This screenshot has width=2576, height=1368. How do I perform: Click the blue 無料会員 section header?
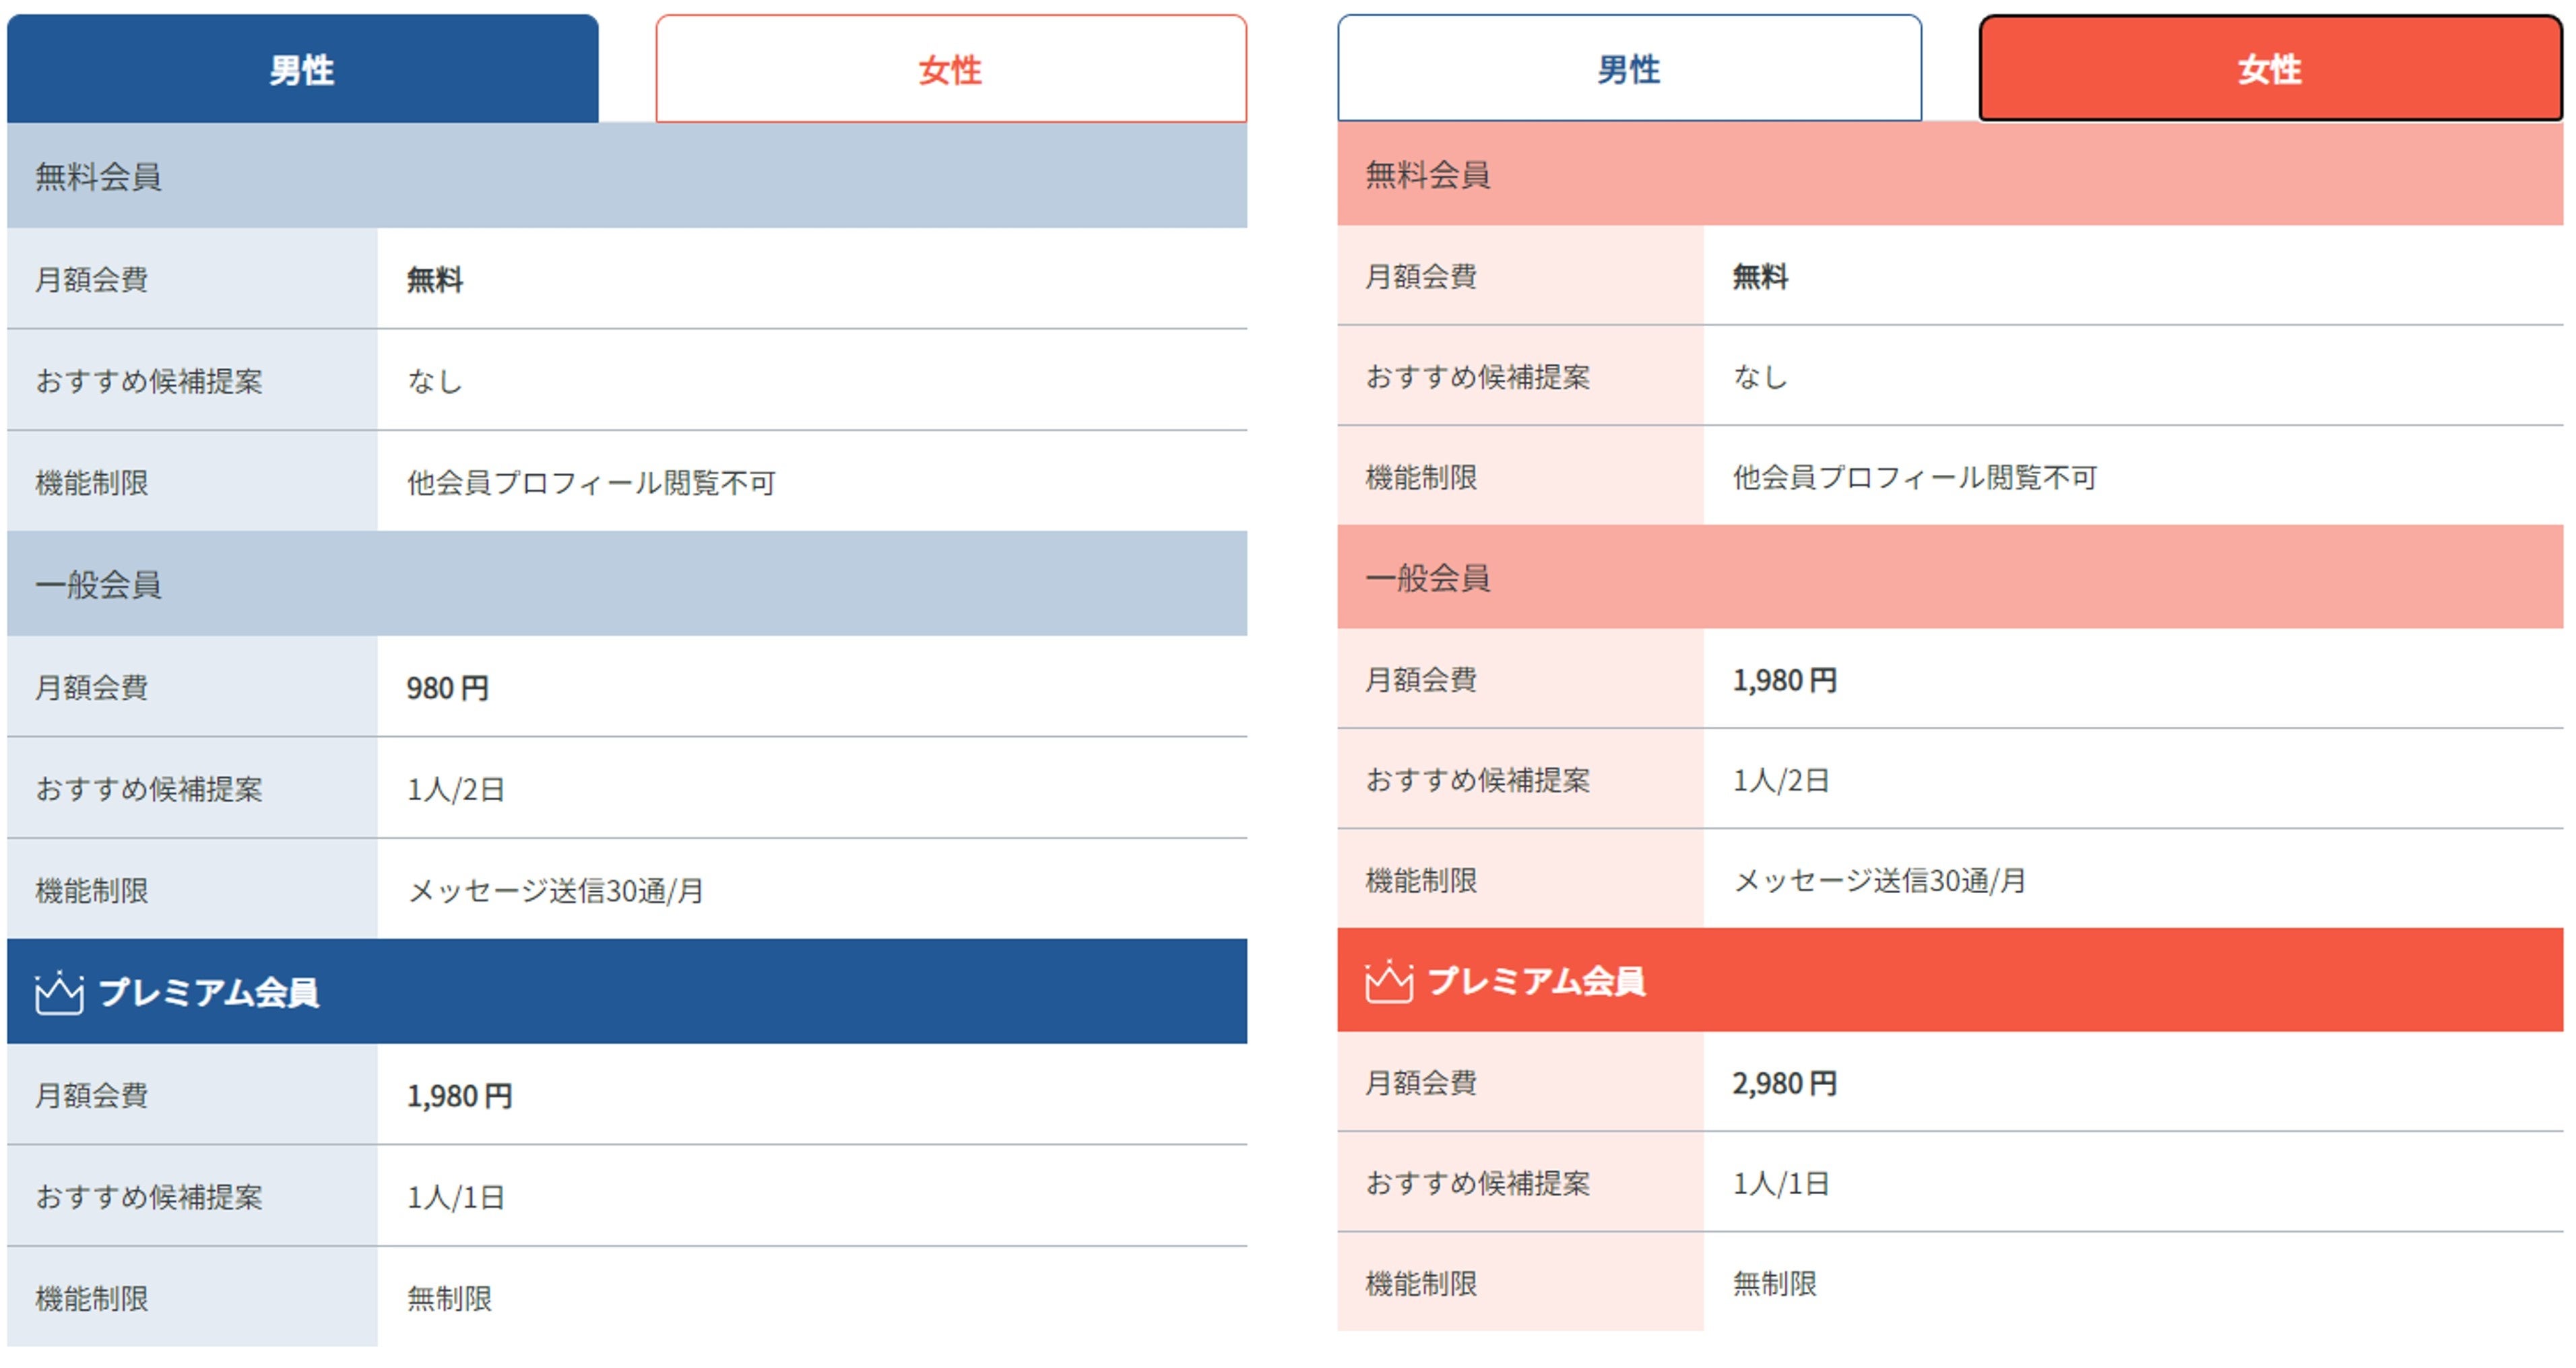coord(98,177)
